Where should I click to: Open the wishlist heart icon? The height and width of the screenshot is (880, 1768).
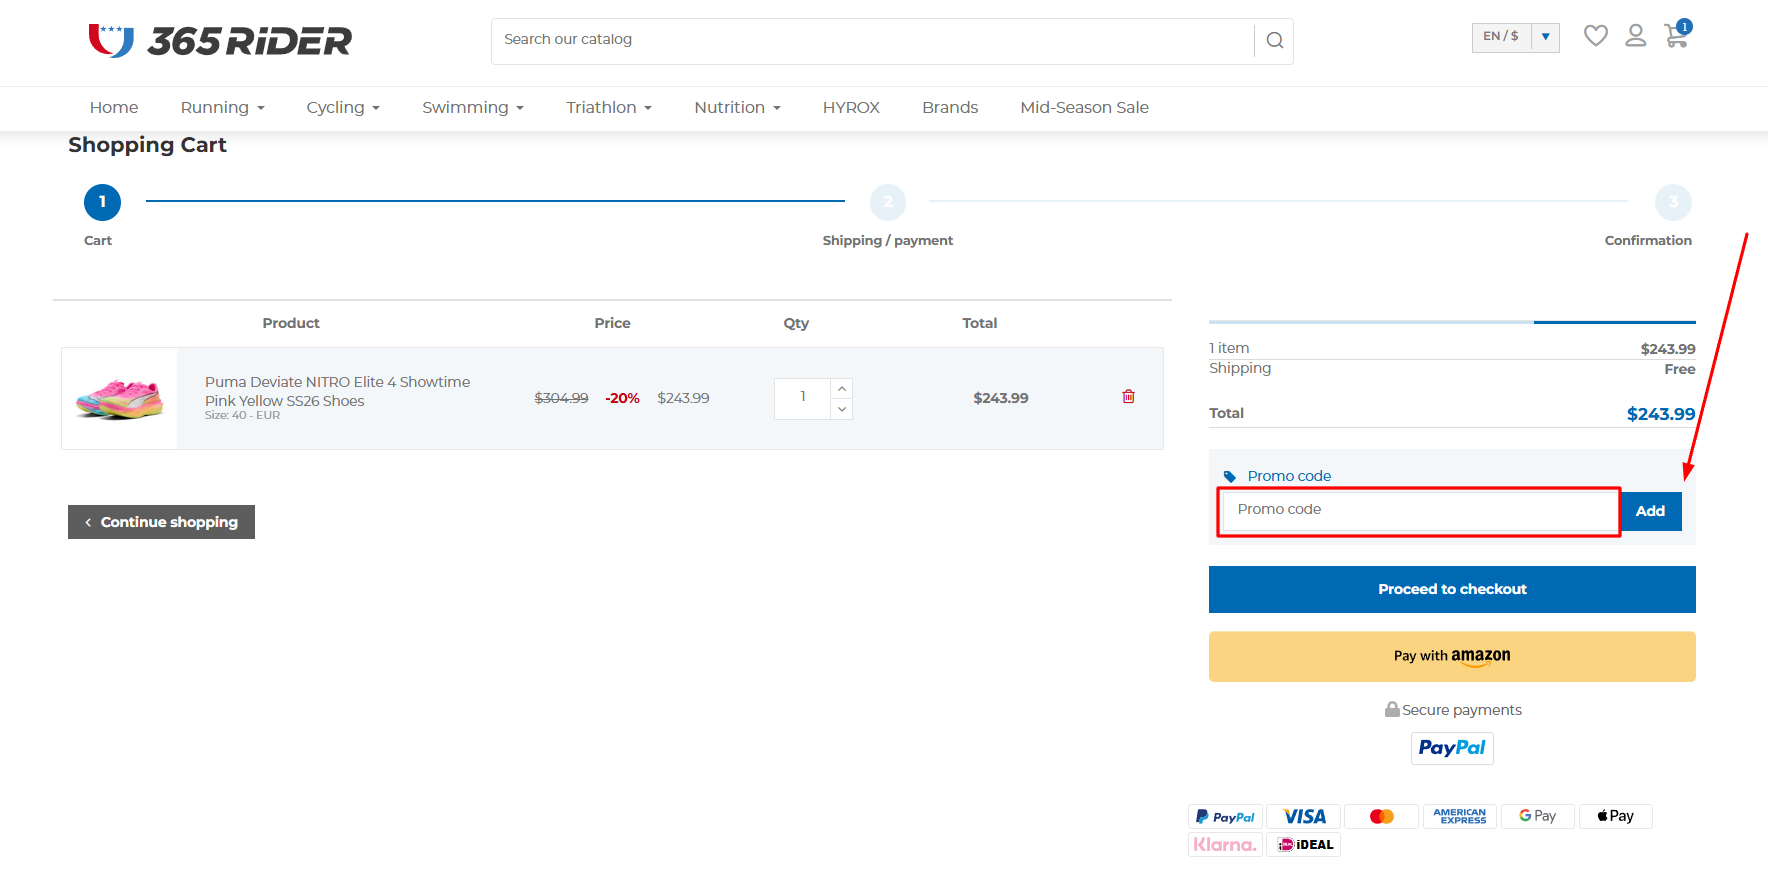coord(1596,36)
